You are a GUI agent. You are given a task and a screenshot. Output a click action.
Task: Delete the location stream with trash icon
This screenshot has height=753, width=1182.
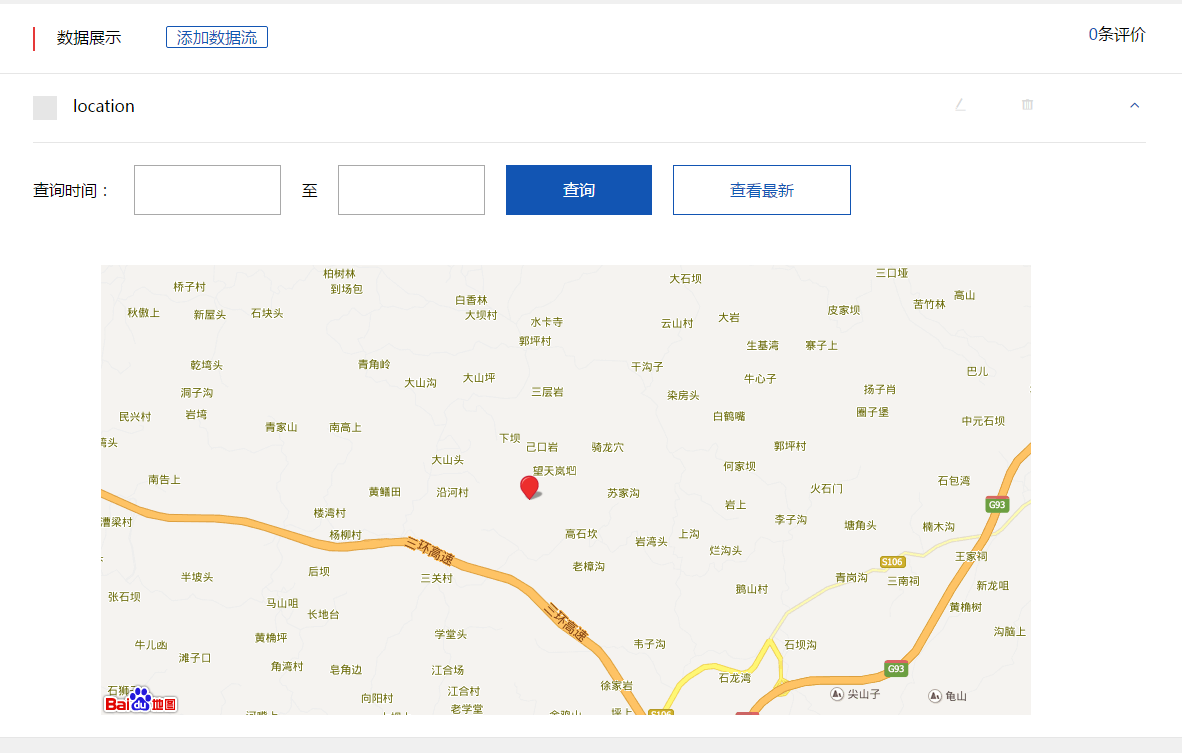(1027, 105)
